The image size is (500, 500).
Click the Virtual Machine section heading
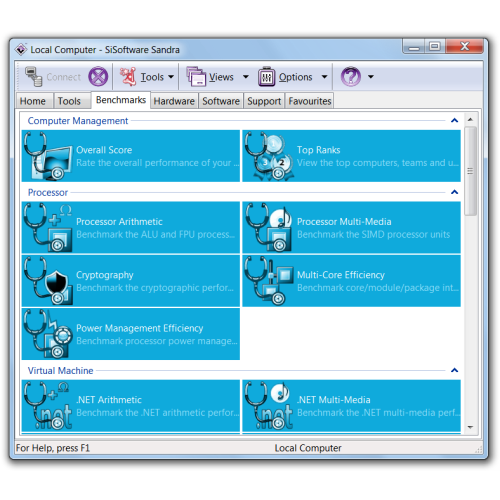(x=60, y=371)
